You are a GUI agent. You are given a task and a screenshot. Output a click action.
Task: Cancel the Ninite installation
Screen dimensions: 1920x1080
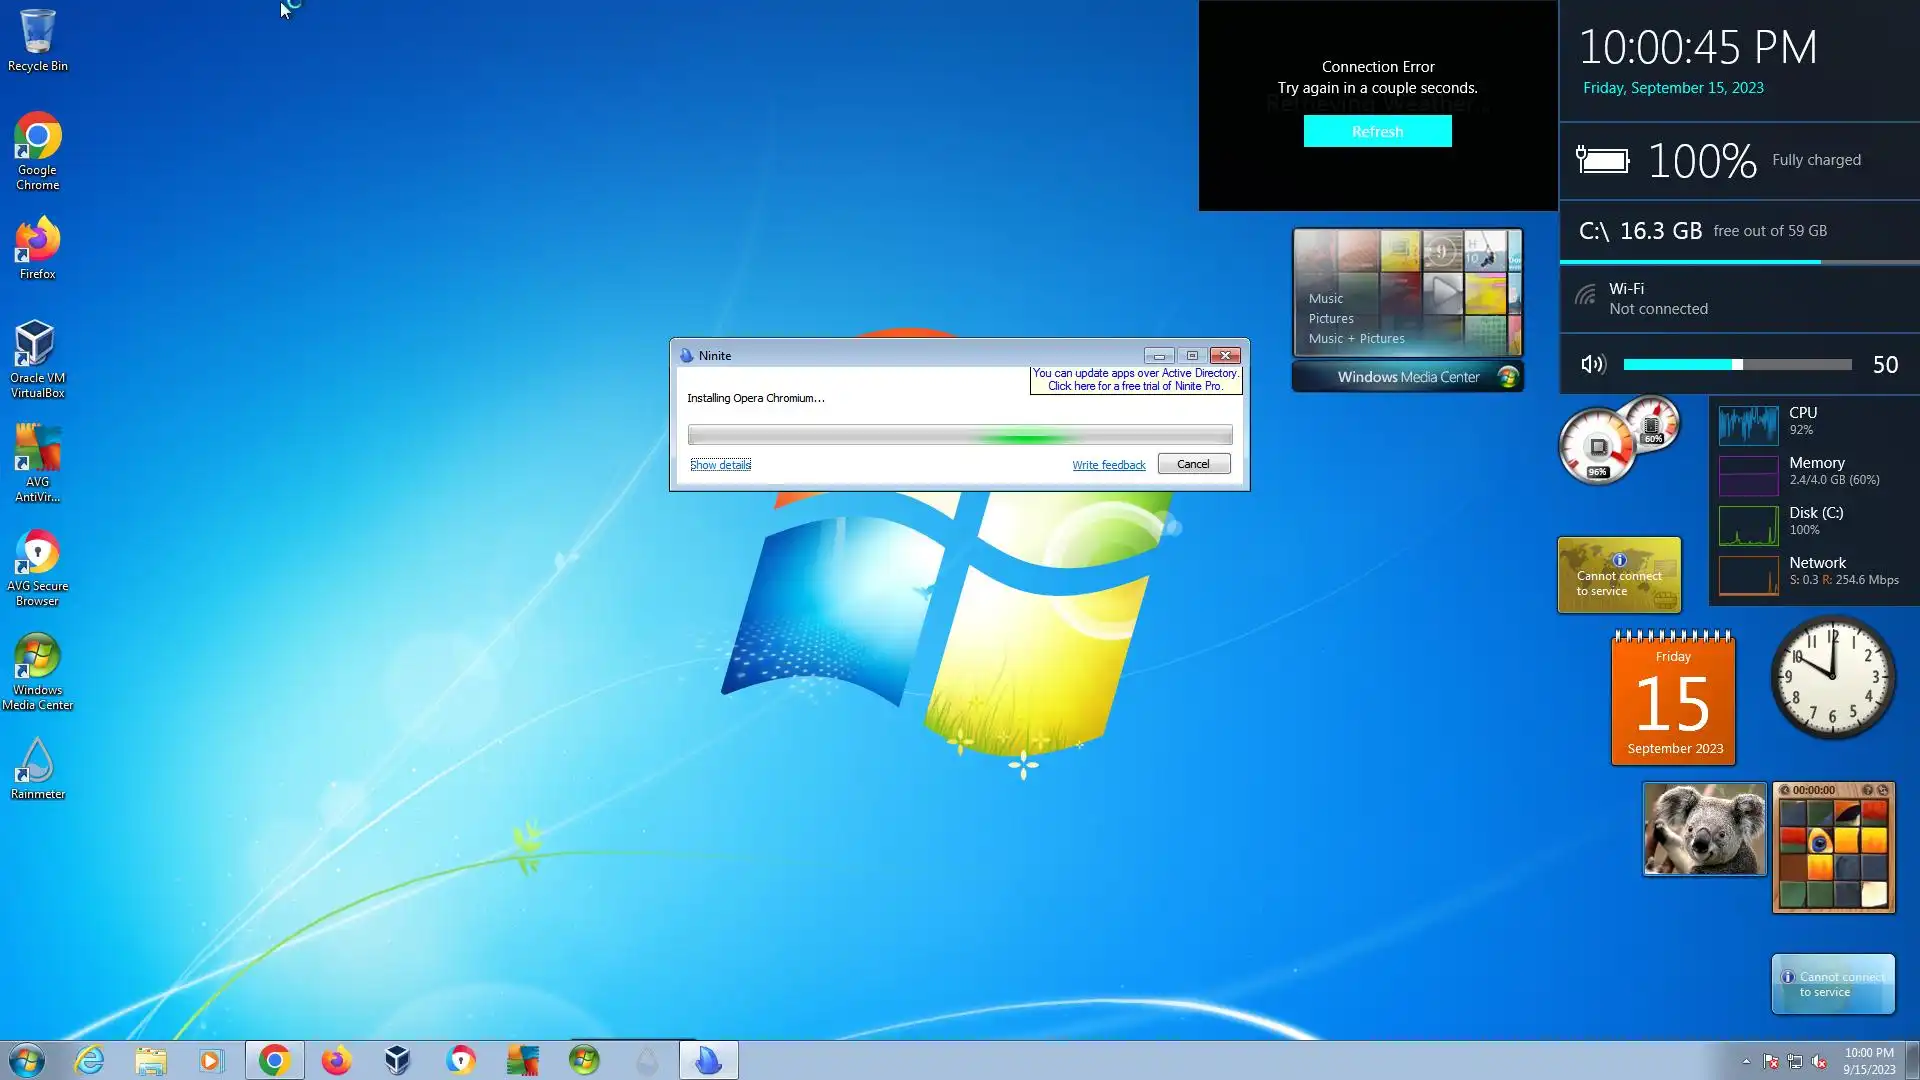[x=1193, y=464]
